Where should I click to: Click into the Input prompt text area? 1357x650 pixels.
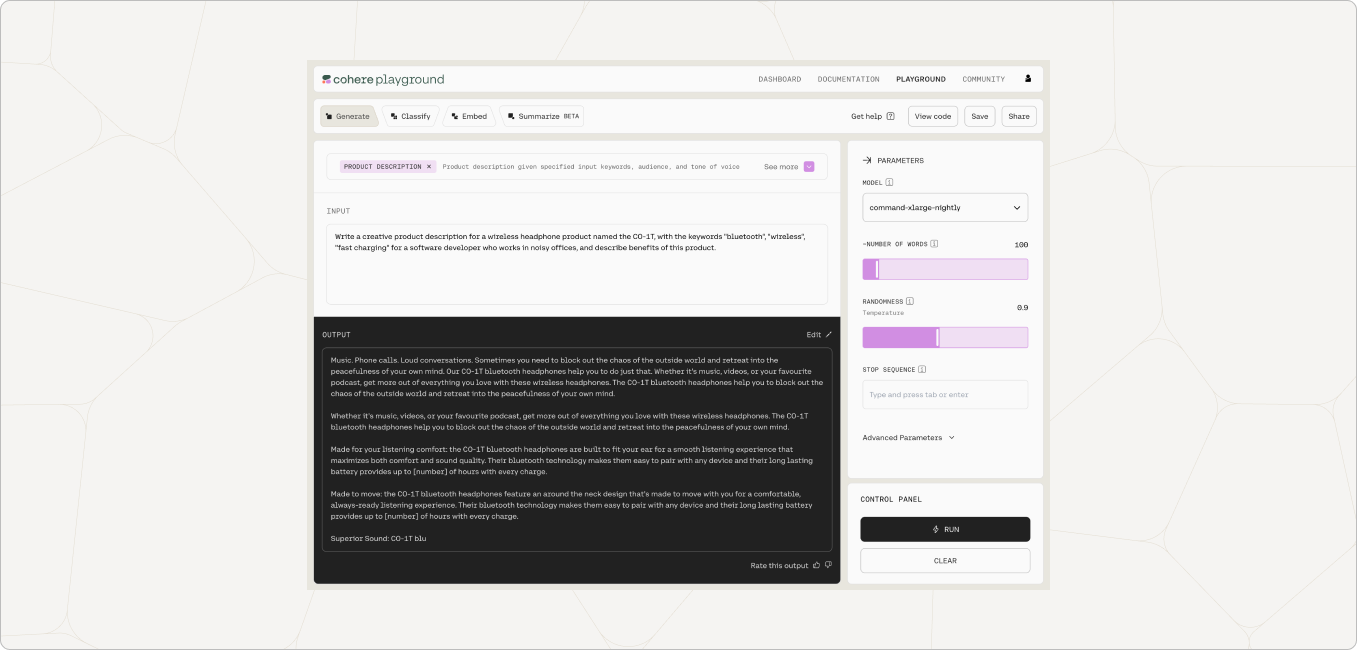(577, 264)
